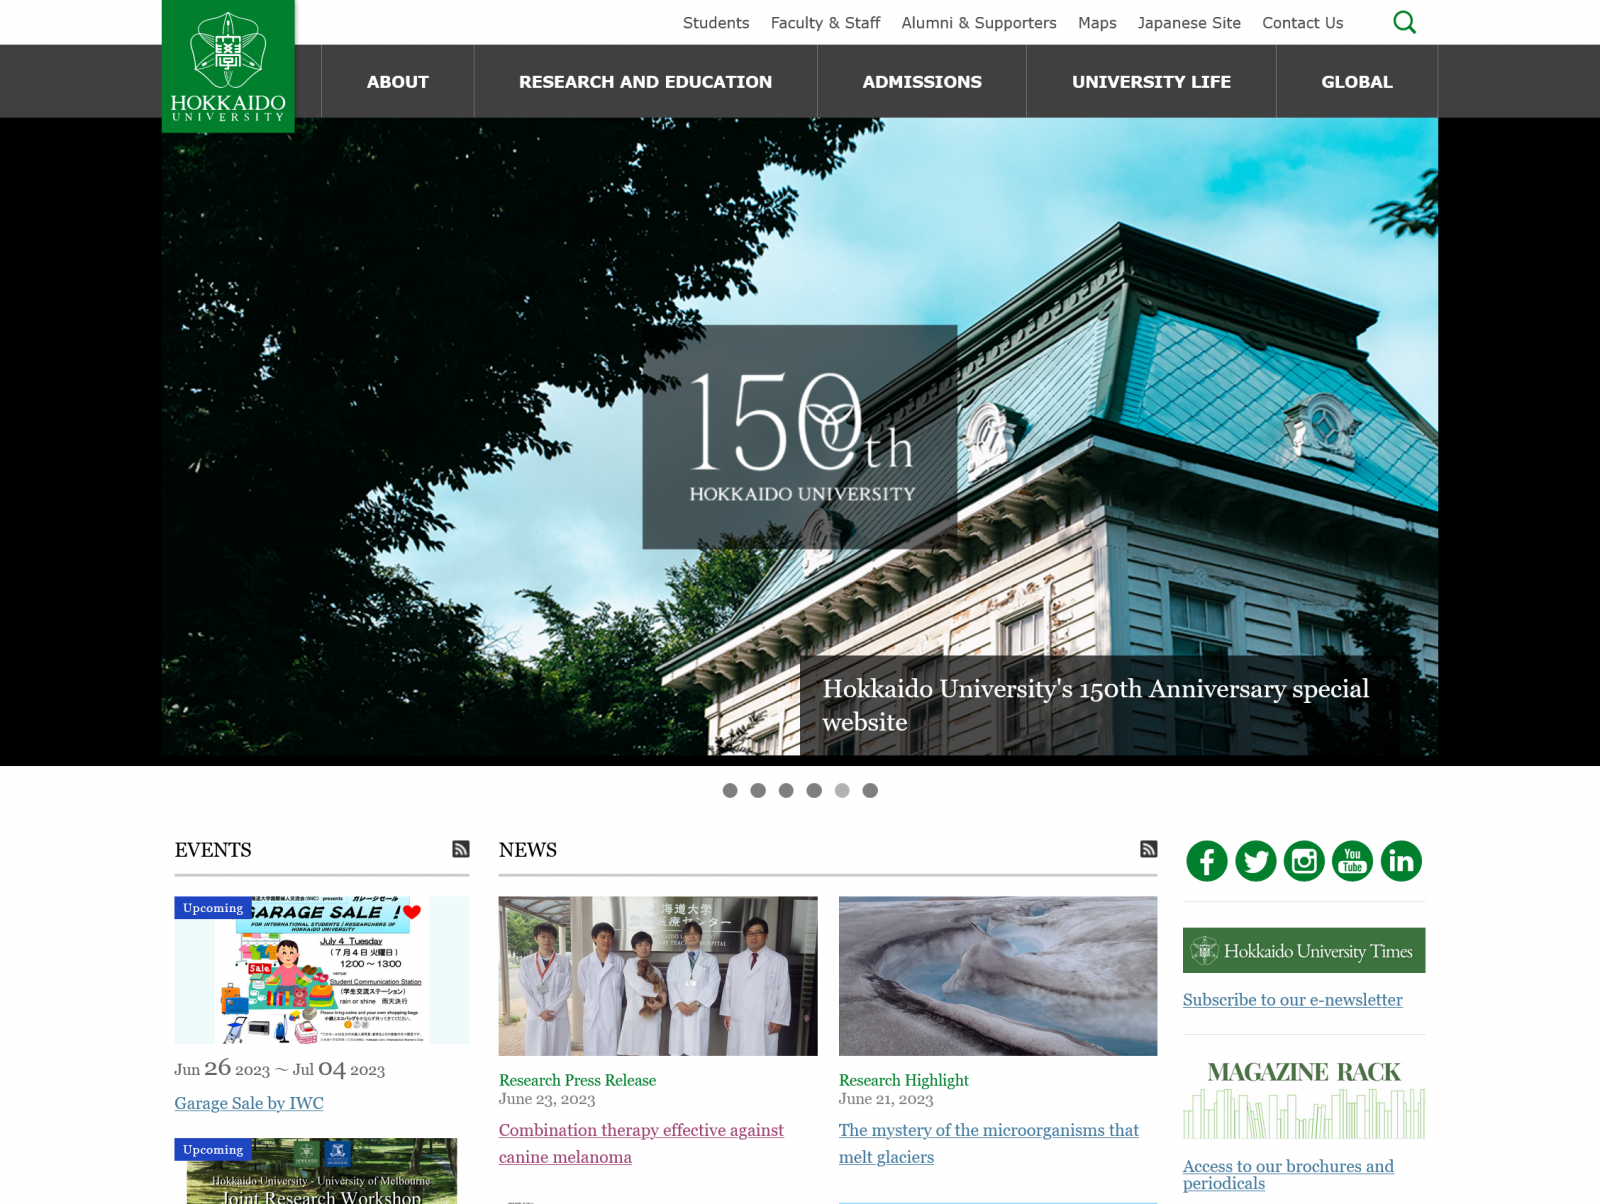
Task: Open the search magnifier icon
Action: [x=1404, y=22]
